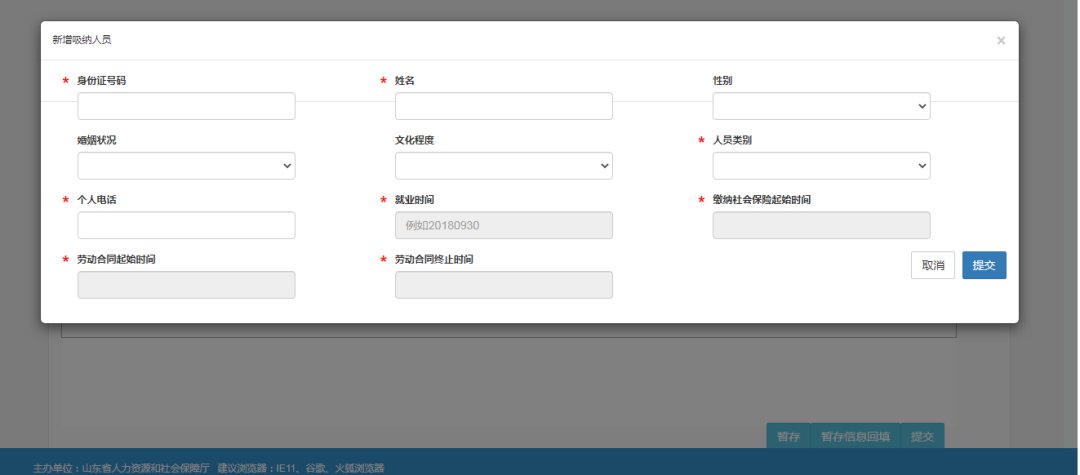Close the 新增吸纳人员 dialog with X
Image resolution: width=1080 pixels, height=475 pixels.
[x=1000, y=41]
